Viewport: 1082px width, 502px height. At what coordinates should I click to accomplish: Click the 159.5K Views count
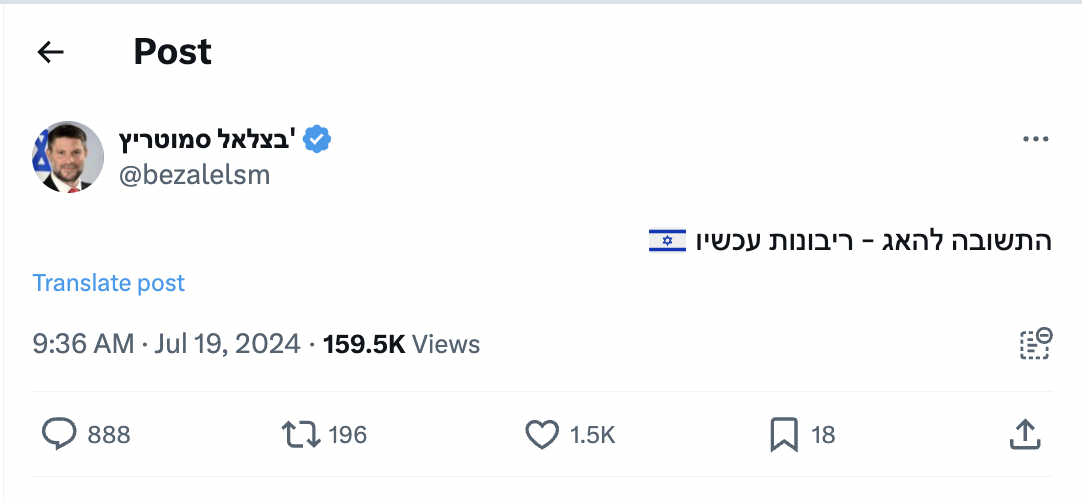coord(401,344)
